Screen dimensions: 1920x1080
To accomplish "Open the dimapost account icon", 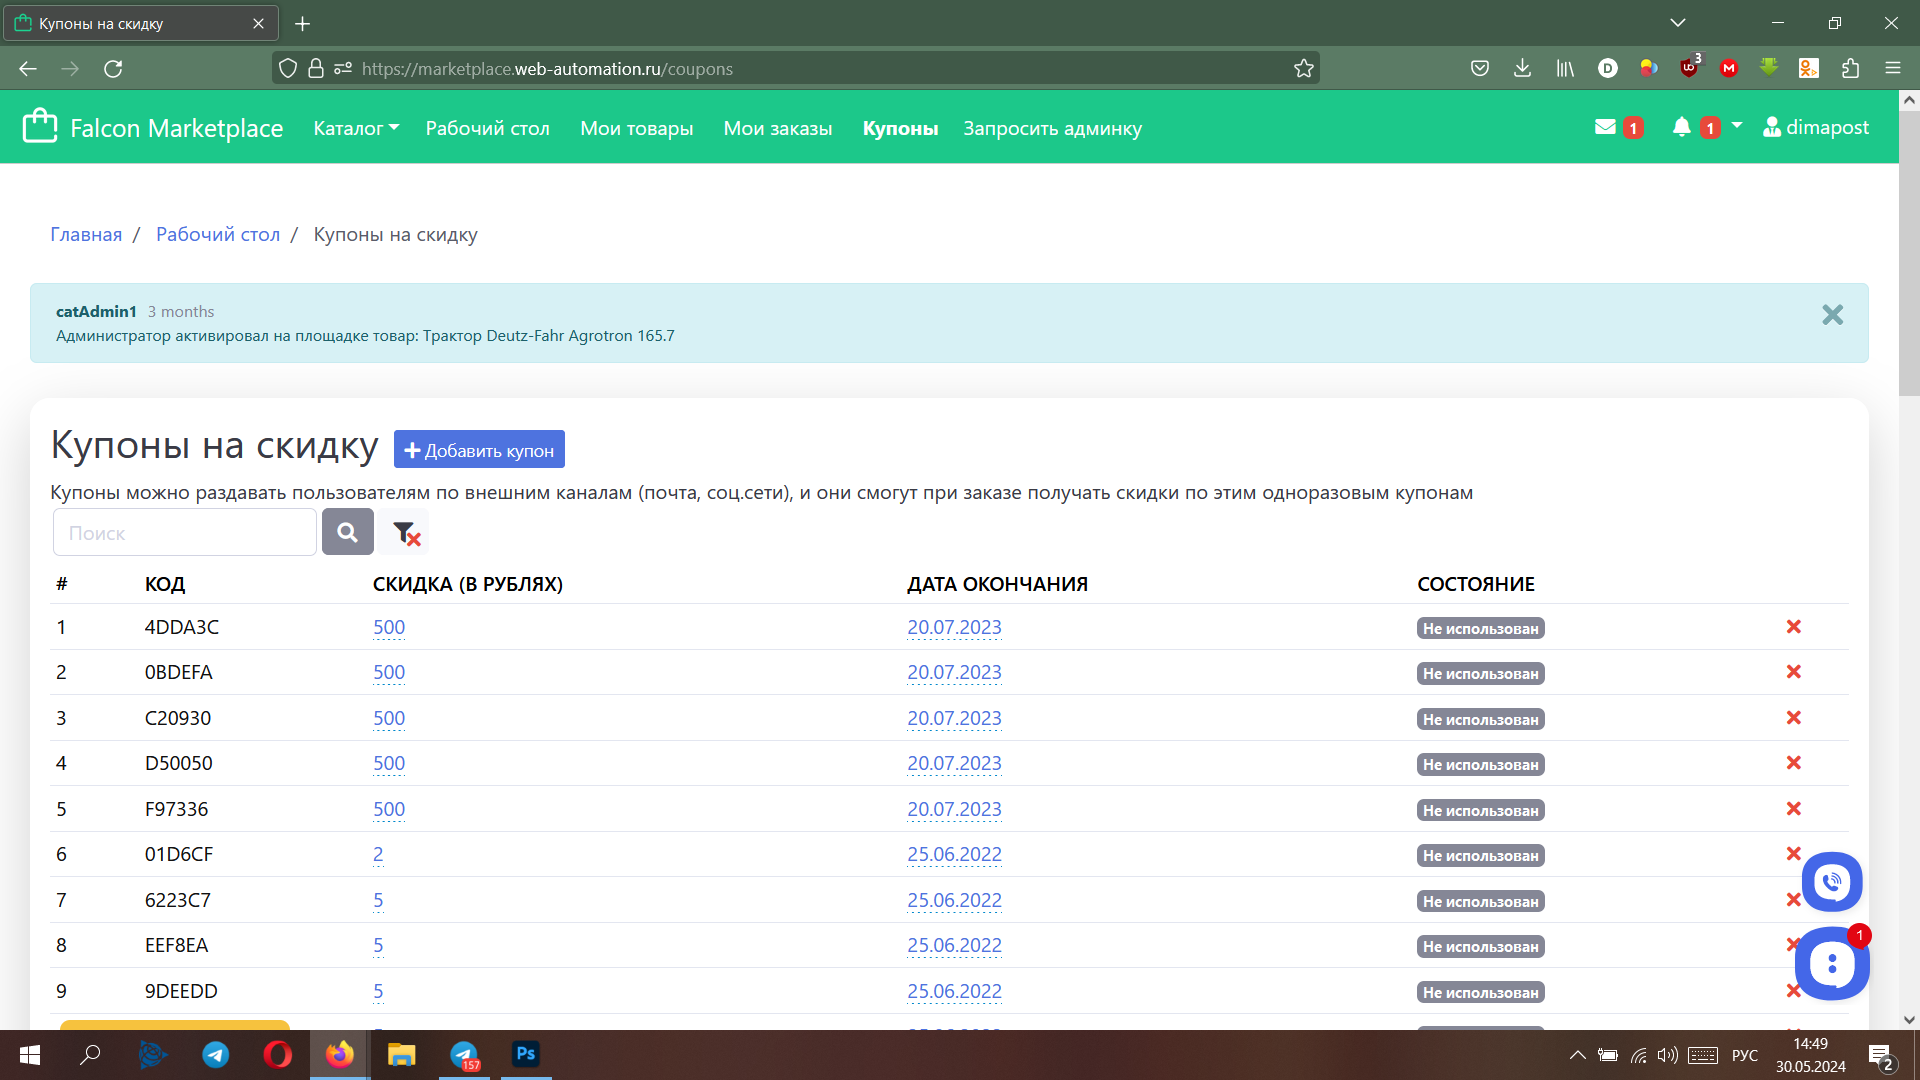I will 1816,127.
